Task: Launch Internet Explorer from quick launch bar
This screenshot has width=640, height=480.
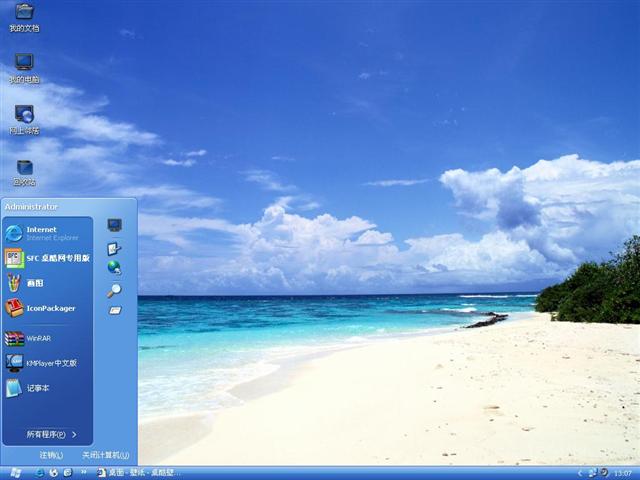Action: [x=40, y=473]
